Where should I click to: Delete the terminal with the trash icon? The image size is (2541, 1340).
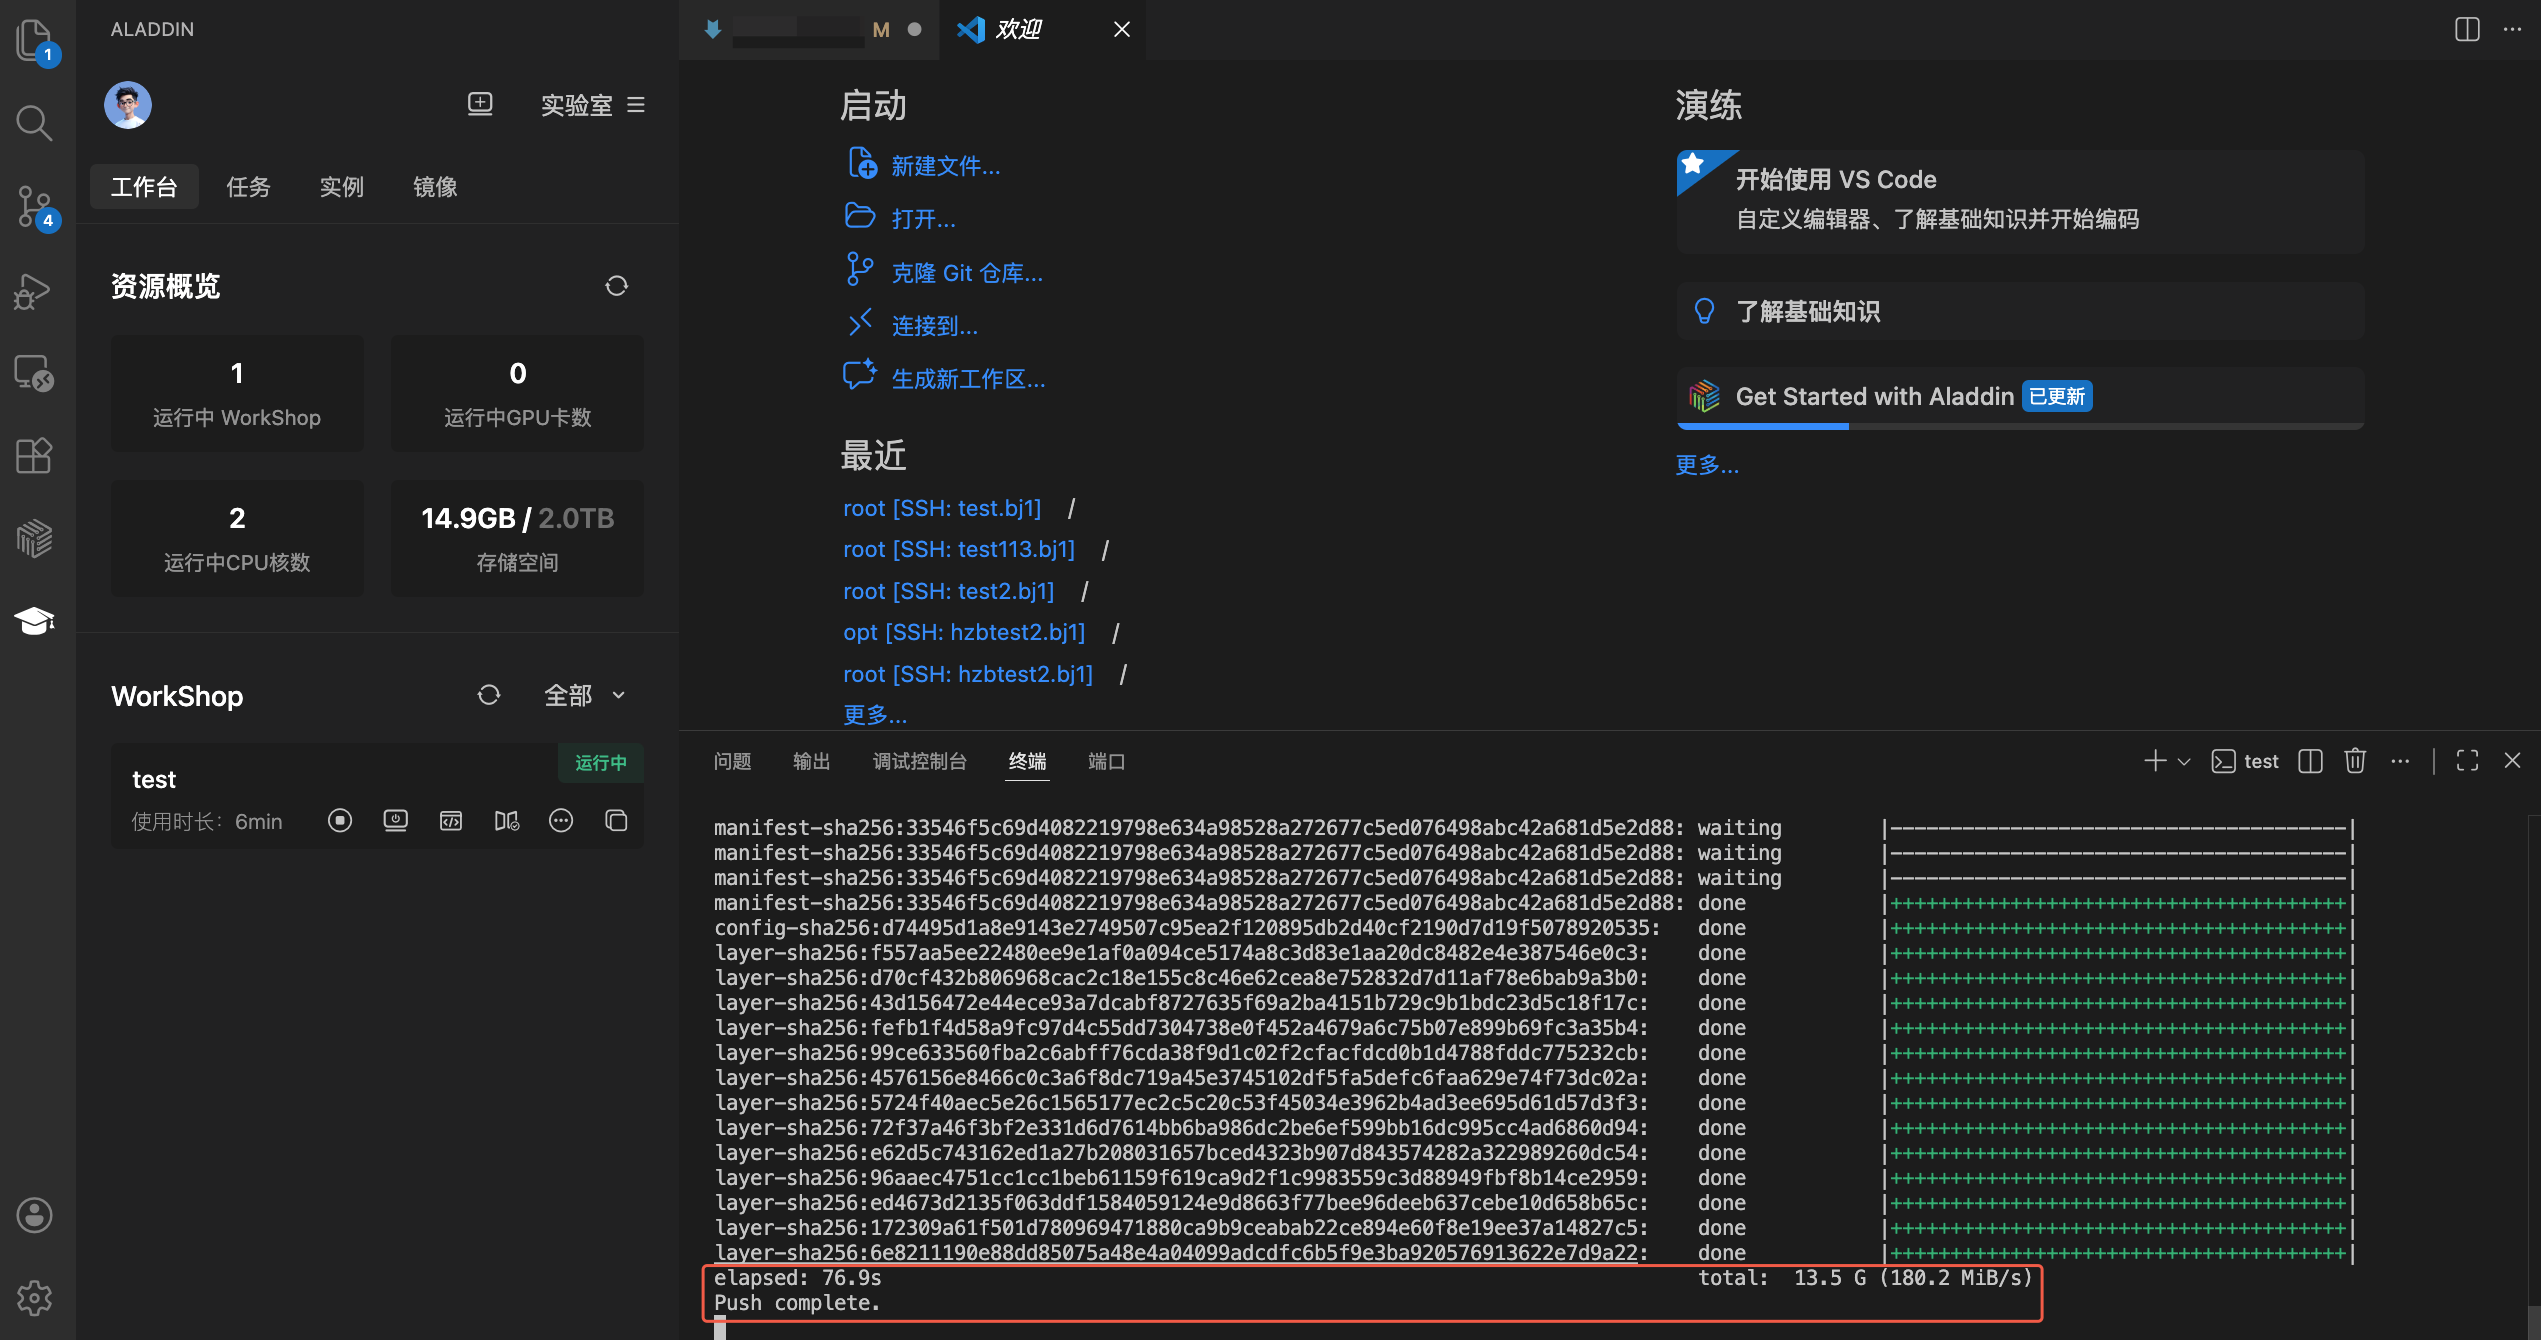(x=2355, y=761)
